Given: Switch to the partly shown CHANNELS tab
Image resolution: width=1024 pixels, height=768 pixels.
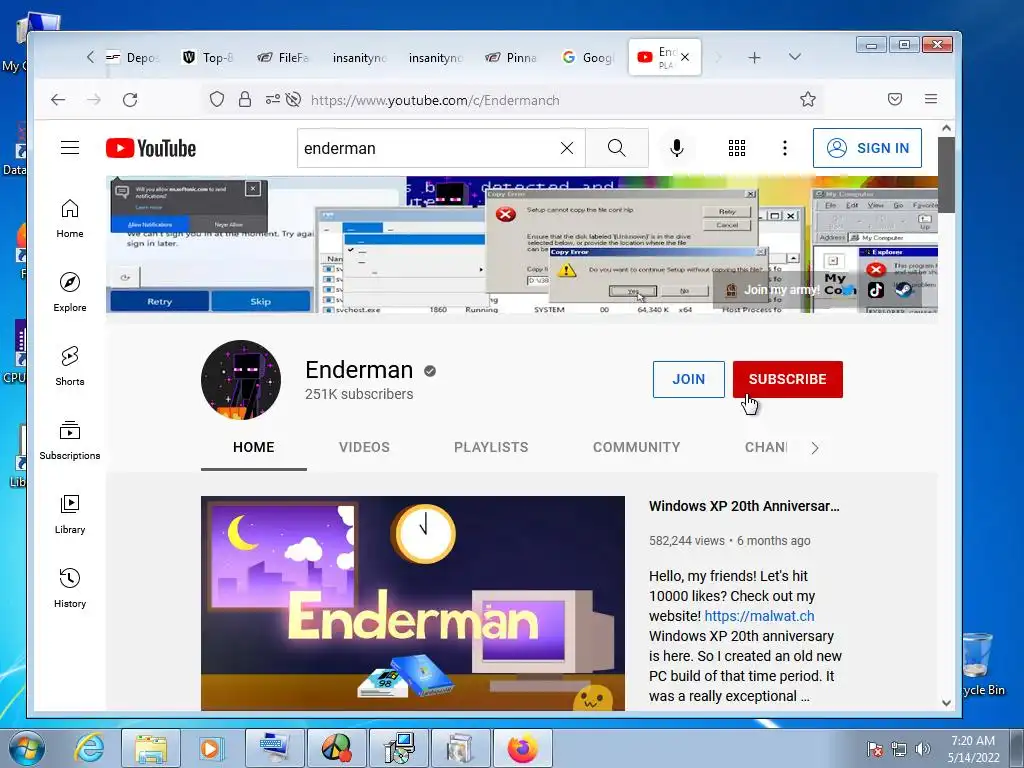Looking at the screenshot, I should tap(765, 447).
